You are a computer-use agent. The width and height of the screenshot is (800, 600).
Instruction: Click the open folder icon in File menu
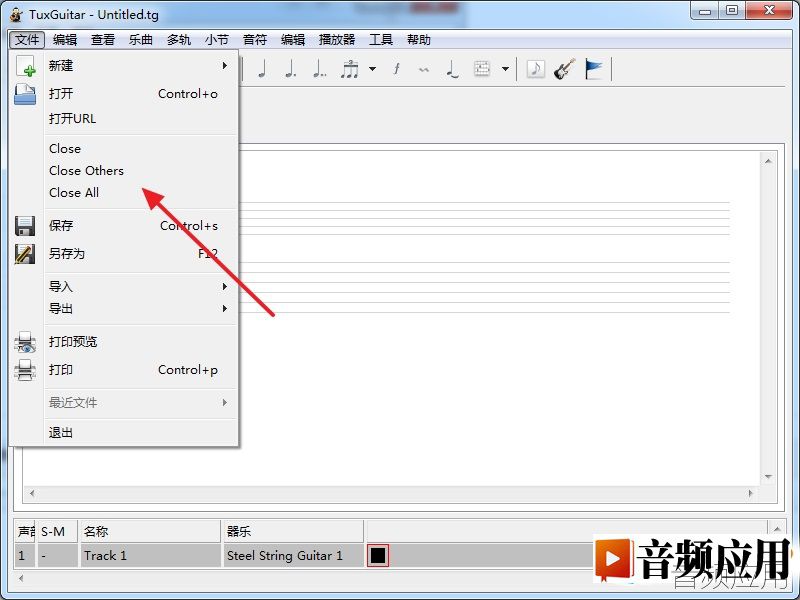click(25, 94)
